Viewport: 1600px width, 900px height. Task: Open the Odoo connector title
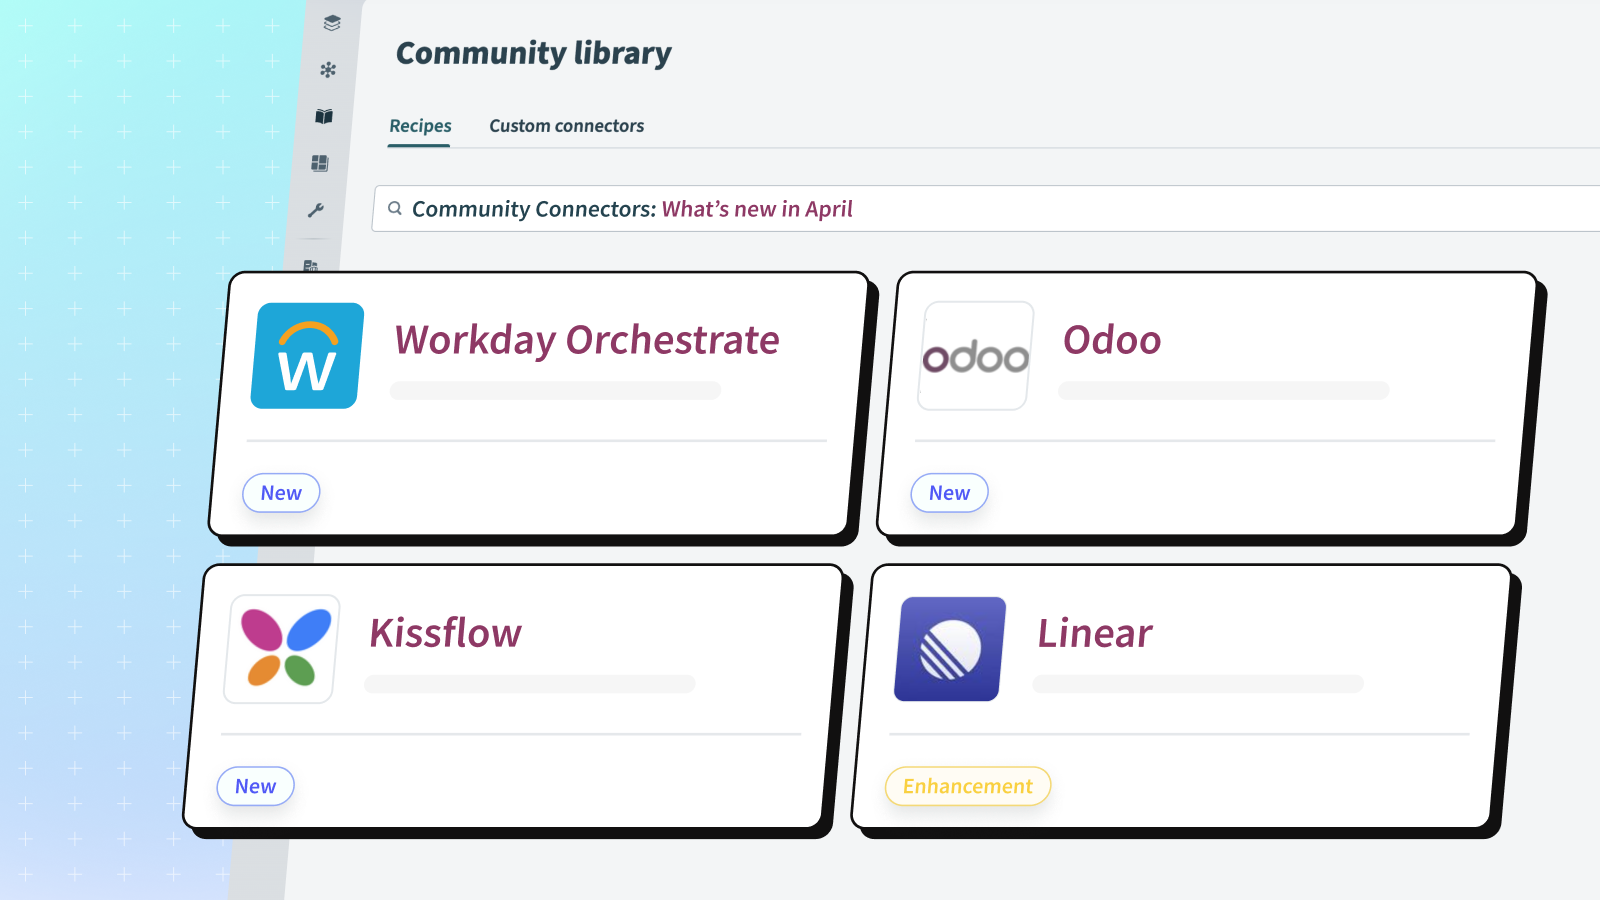(x=1112, y=340)
